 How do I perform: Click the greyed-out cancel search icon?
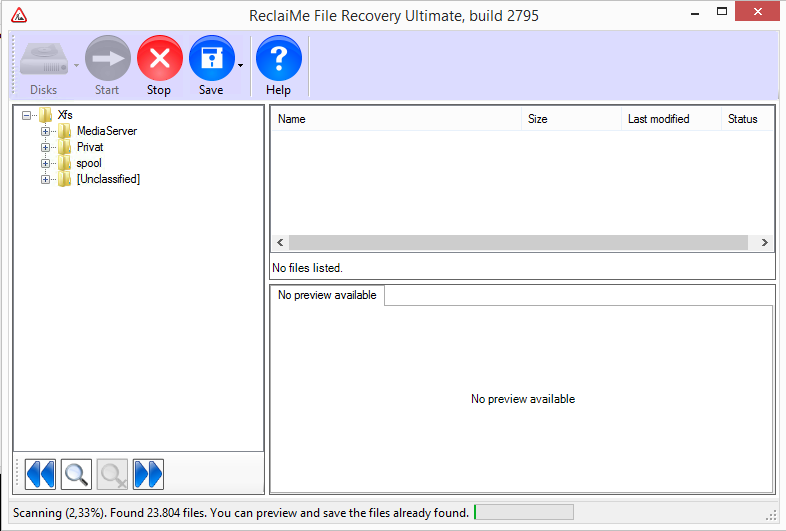tap(112, 474)
